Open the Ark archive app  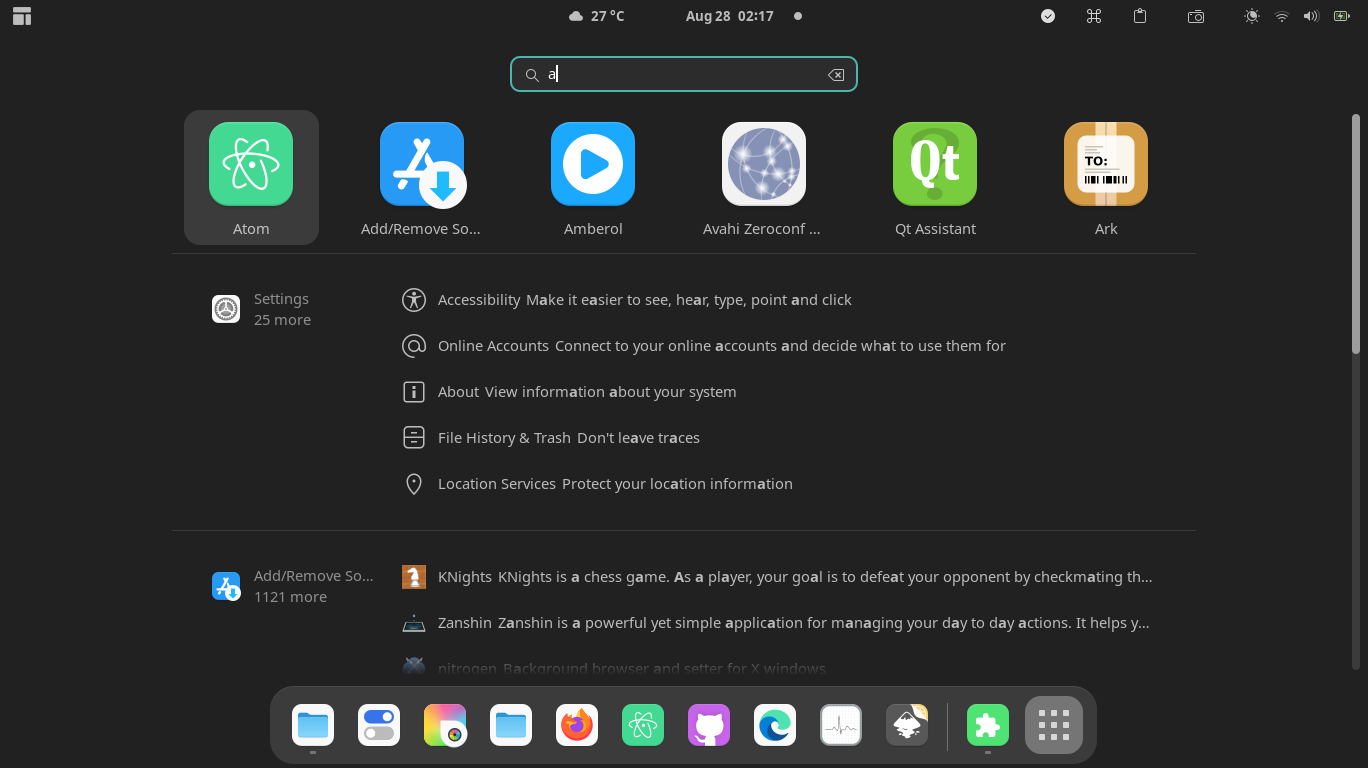1105,178
